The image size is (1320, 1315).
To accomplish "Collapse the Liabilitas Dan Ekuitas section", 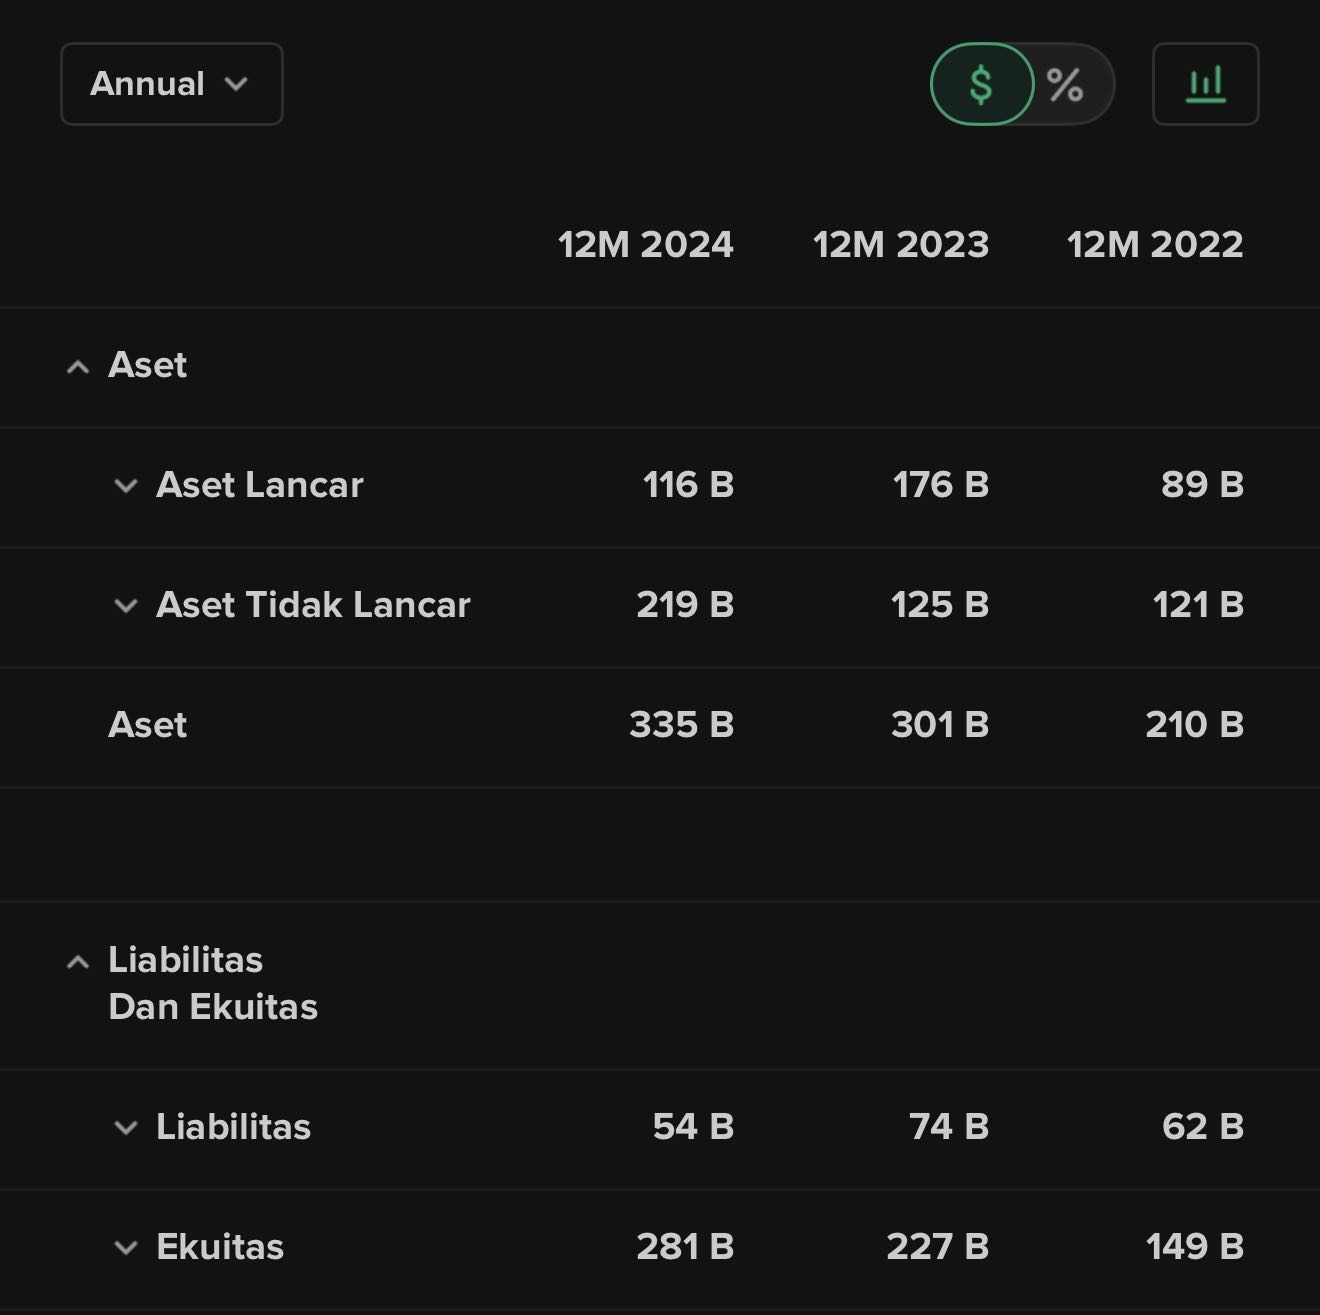I will pos(78,962).
